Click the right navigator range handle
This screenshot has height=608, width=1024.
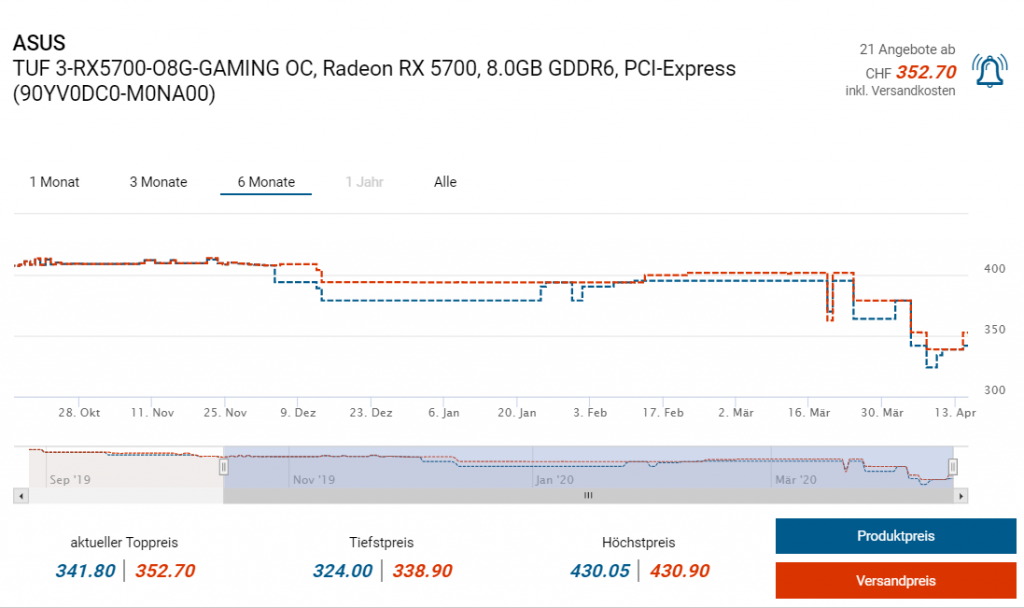pyautogui.click(x=953, y=466)
